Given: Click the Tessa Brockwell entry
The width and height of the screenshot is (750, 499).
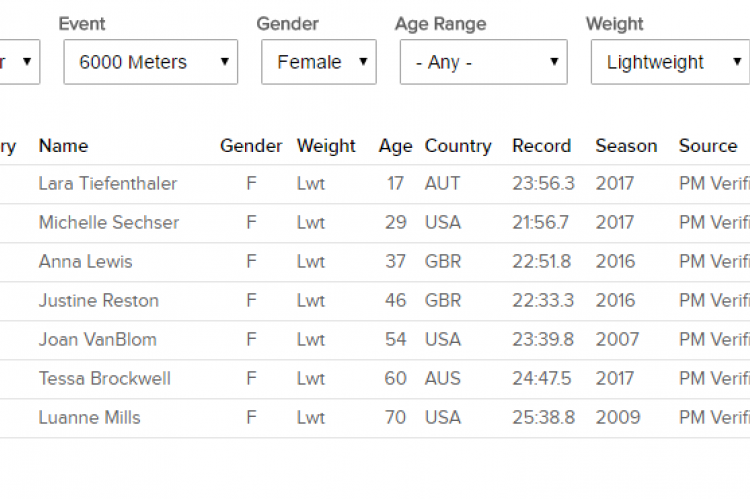Looking at the screenshot, I should click(x=104, y=379).
